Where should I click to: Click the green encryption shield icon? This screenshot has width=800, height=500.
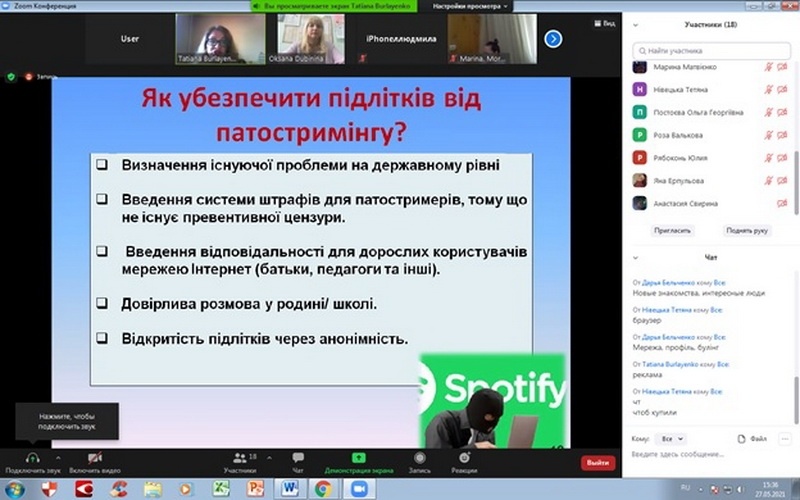[11, 76]
